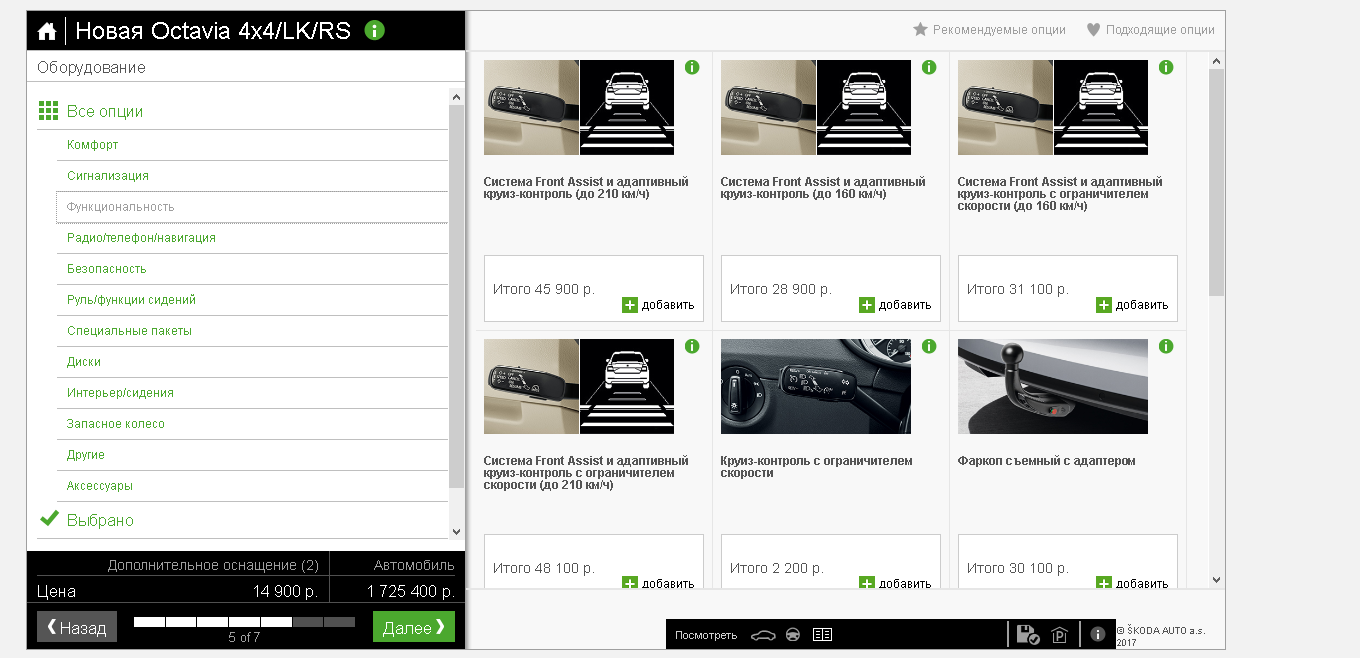The image size is (1360, 658).
Task: Click the options panel scrollbar thumb
Action: [x=1216, y=182]
